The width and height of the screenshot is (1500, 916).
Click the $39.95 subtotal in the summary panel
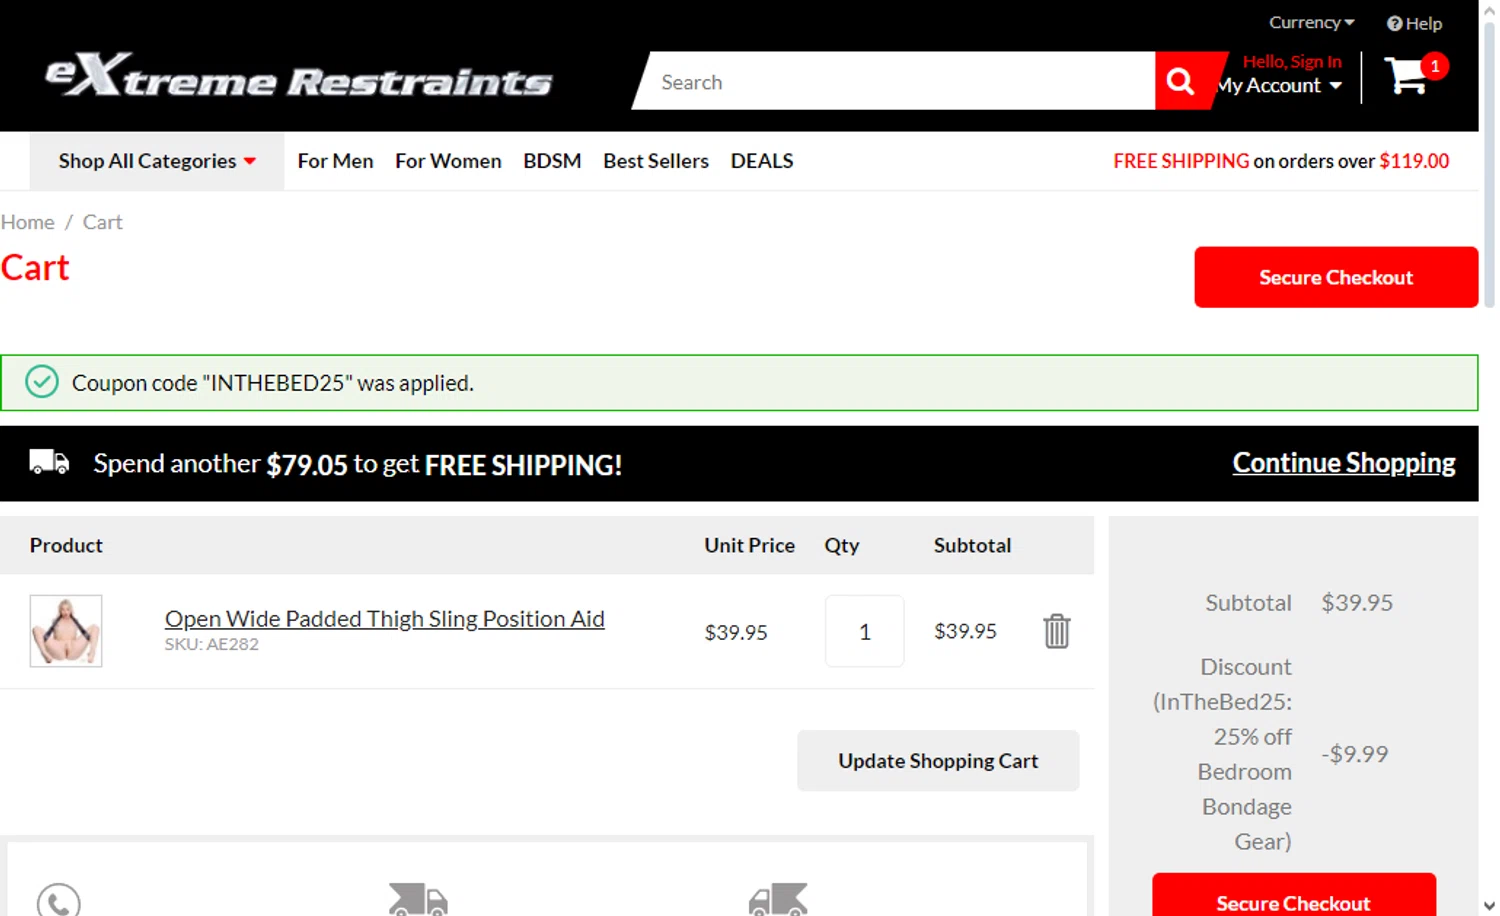click(1357, 603)
